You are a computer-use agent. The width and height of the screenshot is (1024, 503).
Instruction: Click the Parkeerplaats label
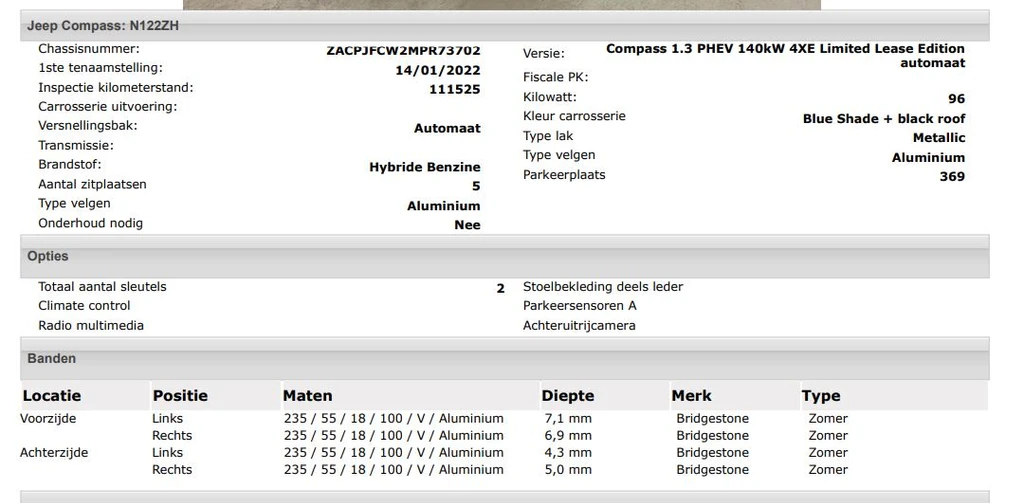click(564, 175)
